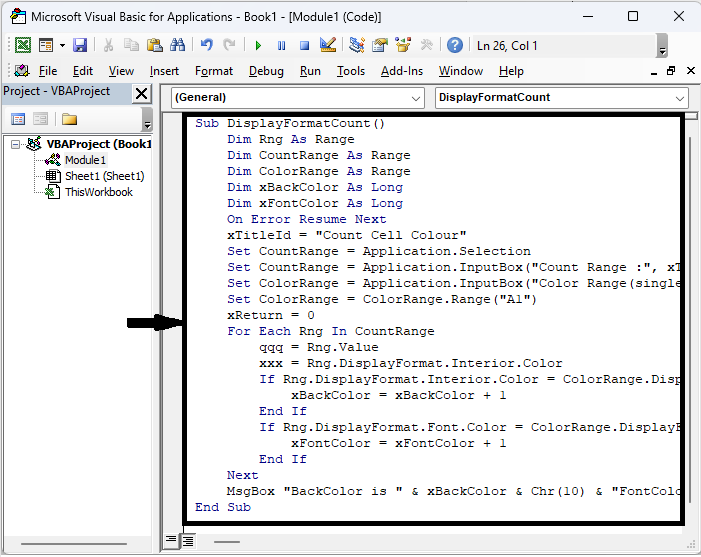Click the Cut scissors icon
701x557 pixels.
[x=108, y=45]
